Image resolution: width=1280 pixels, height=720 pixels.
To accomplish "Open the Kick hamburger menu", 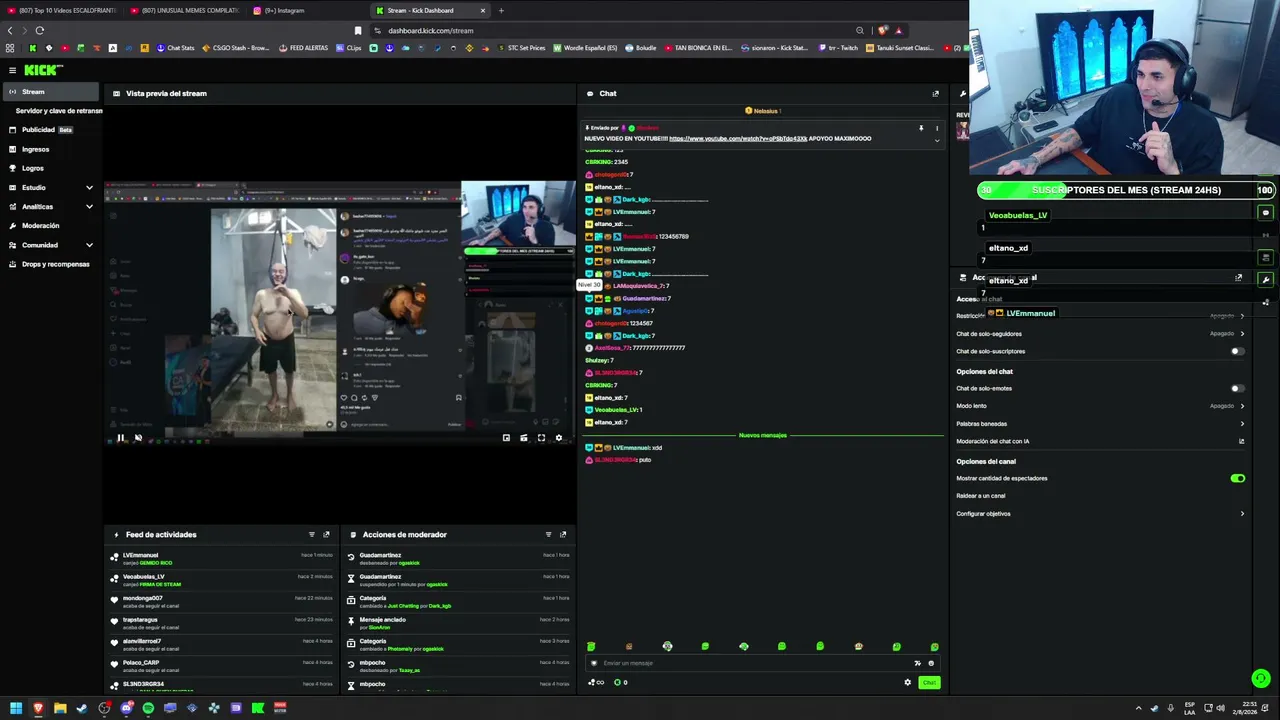I will coord(12,70).
